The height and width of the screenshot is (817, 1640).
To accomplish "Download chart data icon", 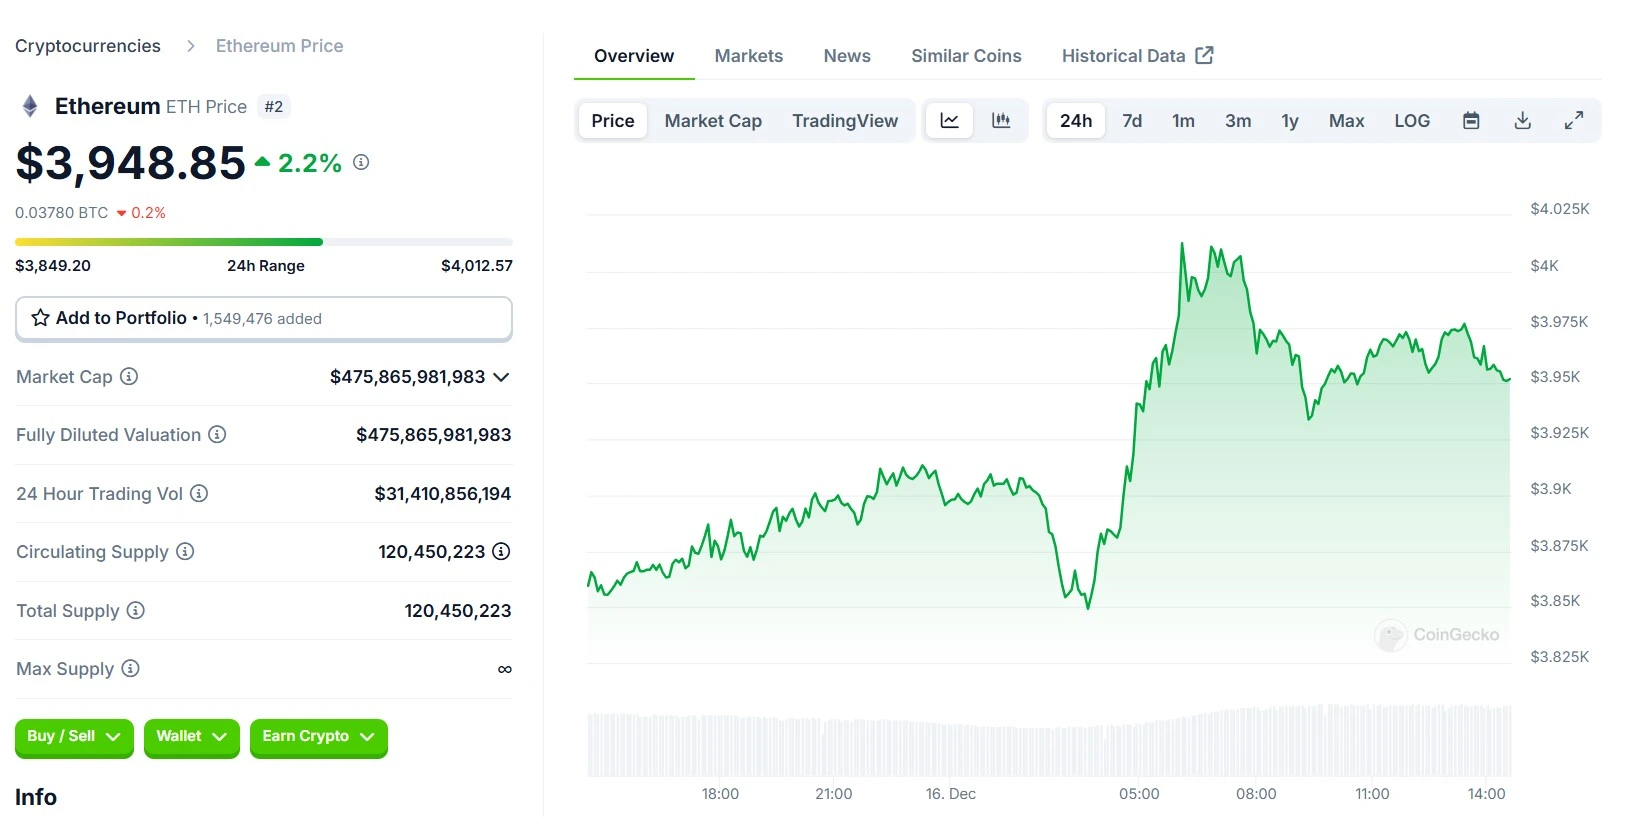I will (x=1523, y=121).
